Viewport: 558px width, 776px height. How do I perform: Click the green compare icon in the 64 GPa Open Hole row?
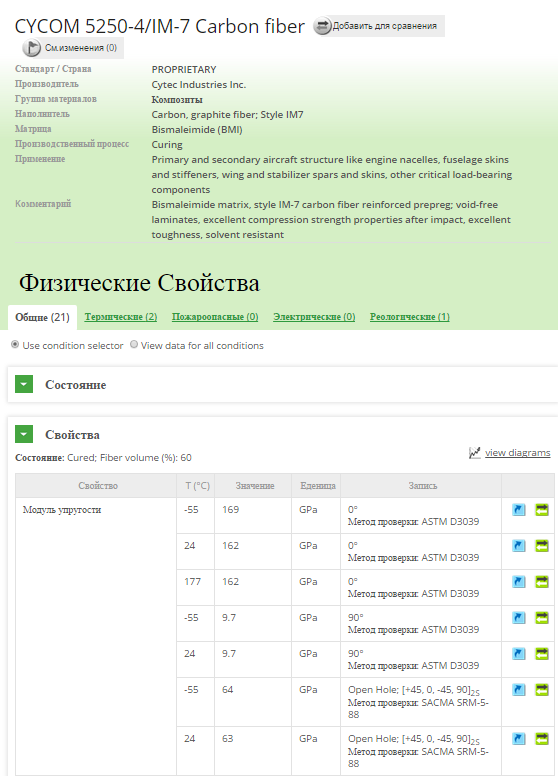(x=542, y=690)
